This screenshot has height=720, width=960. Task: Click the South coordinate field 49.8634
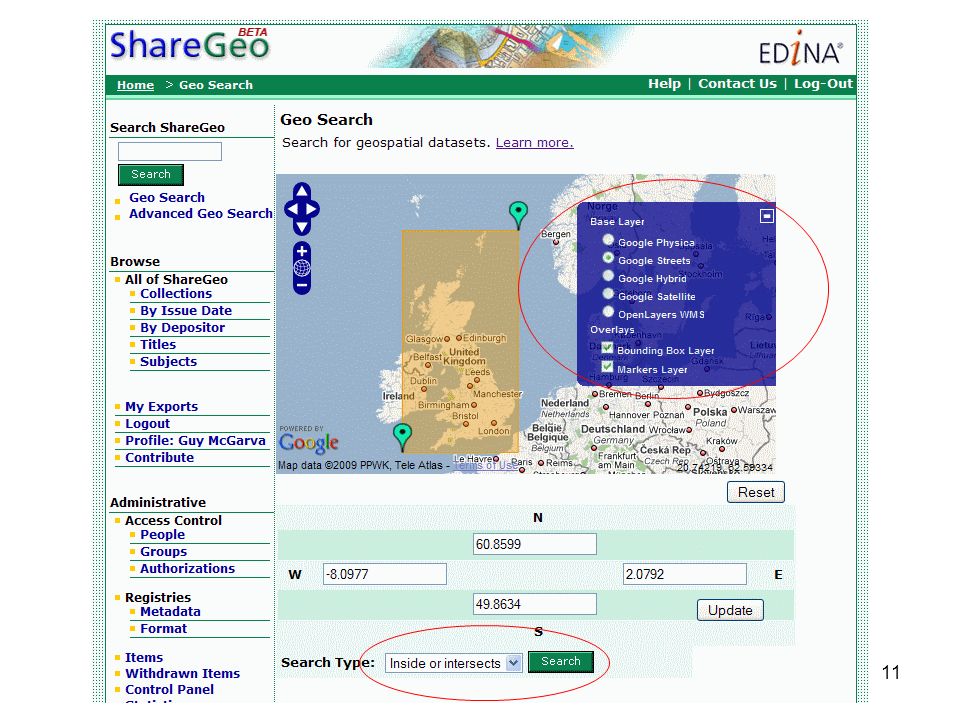click(x=534, y=604)
